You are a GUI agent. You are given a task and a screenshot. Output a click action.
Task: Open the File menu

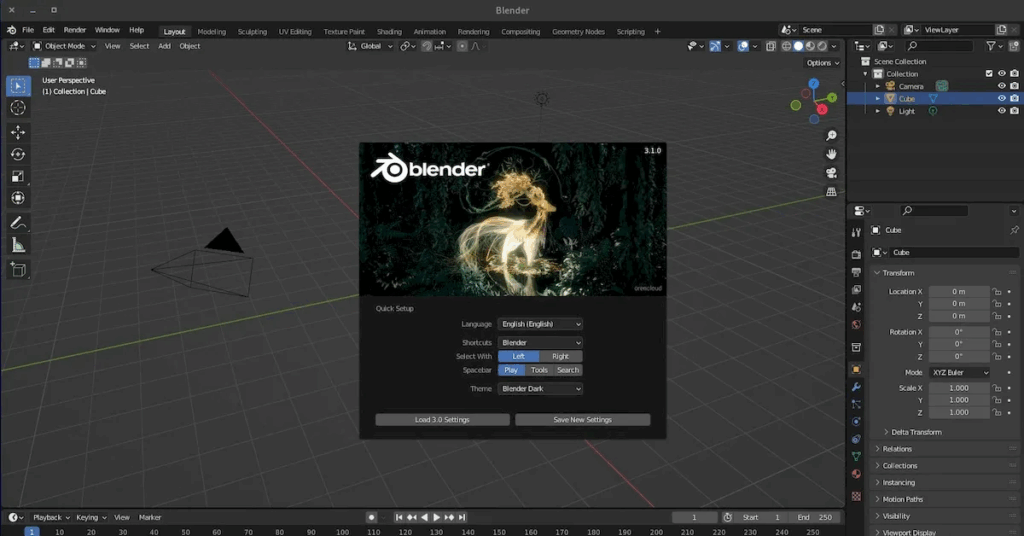tap(28, 30)
